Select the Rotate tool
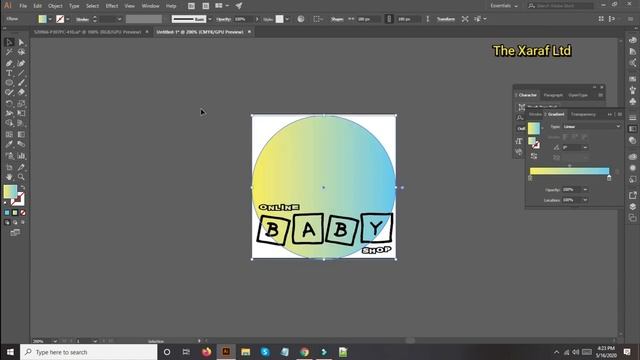This screenshot has height=360, width=640. click(x=9, y=103)
